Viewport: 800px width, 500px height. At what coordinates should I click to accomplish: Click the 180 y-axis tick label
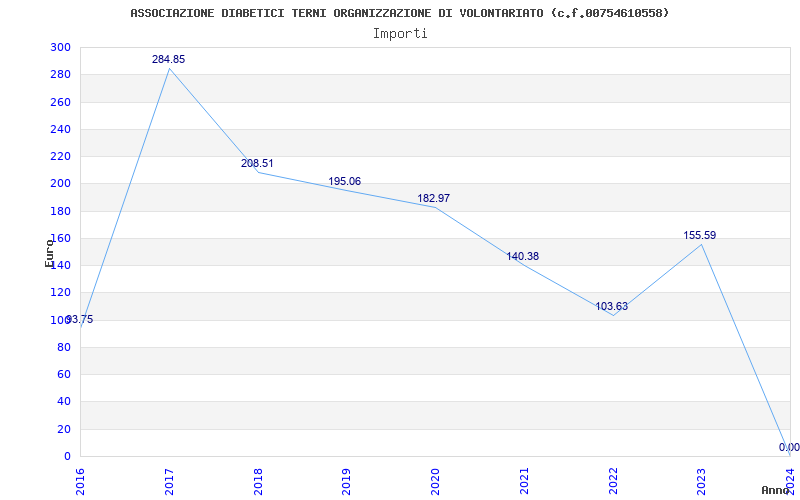60,211
